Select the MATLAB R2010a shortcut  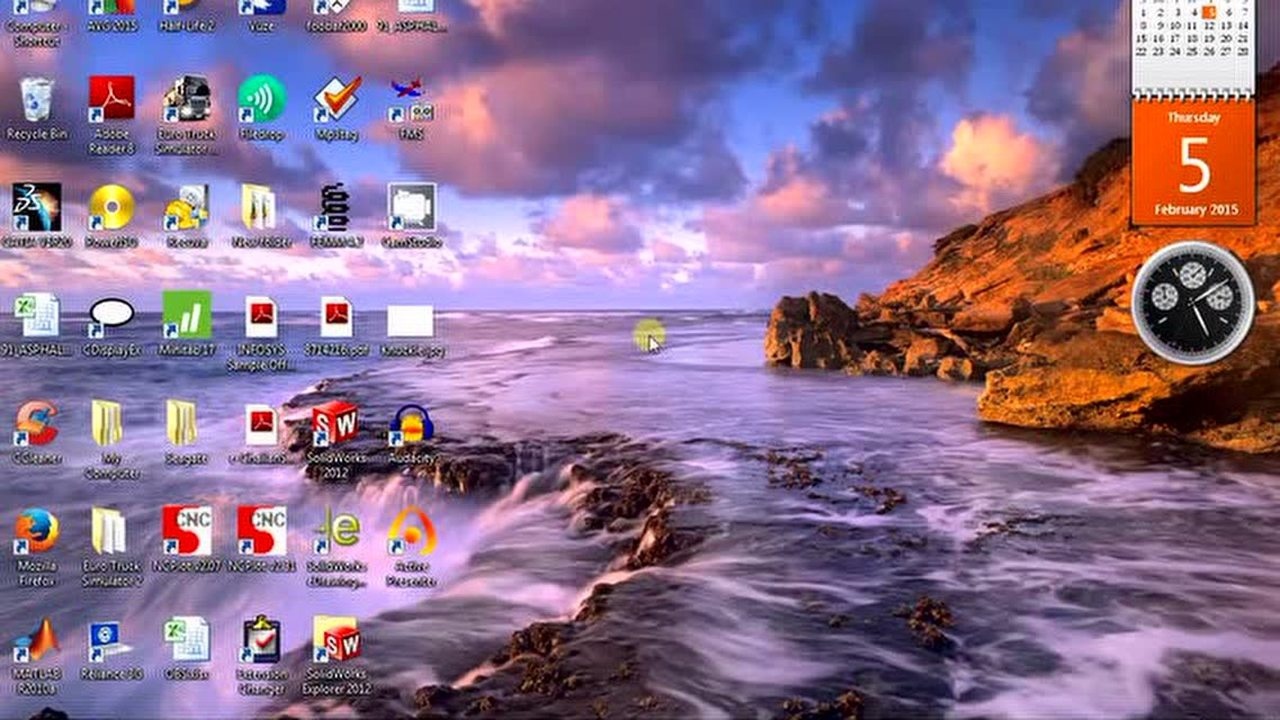pyautogui.click(x=37, y=640)
